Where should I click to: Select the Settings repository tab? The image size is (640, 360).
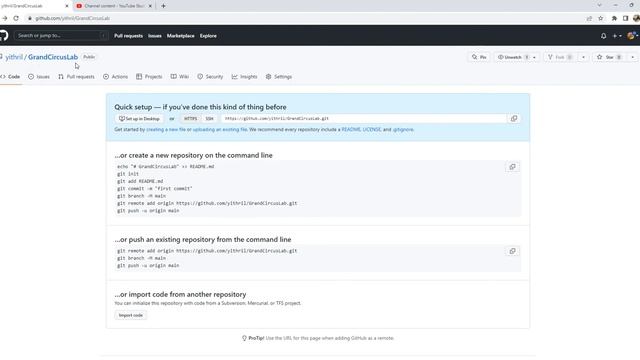(x=279, y=77)
